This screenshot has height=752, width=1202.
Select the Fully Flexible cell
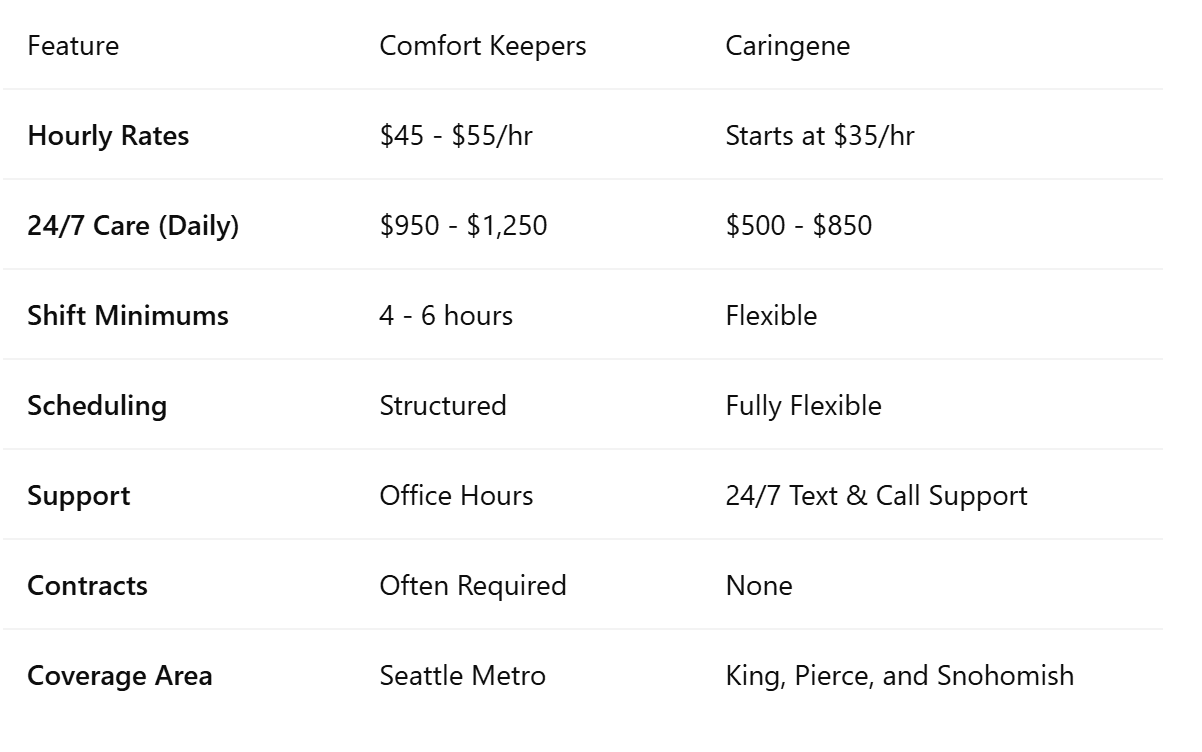coord(804,406)
